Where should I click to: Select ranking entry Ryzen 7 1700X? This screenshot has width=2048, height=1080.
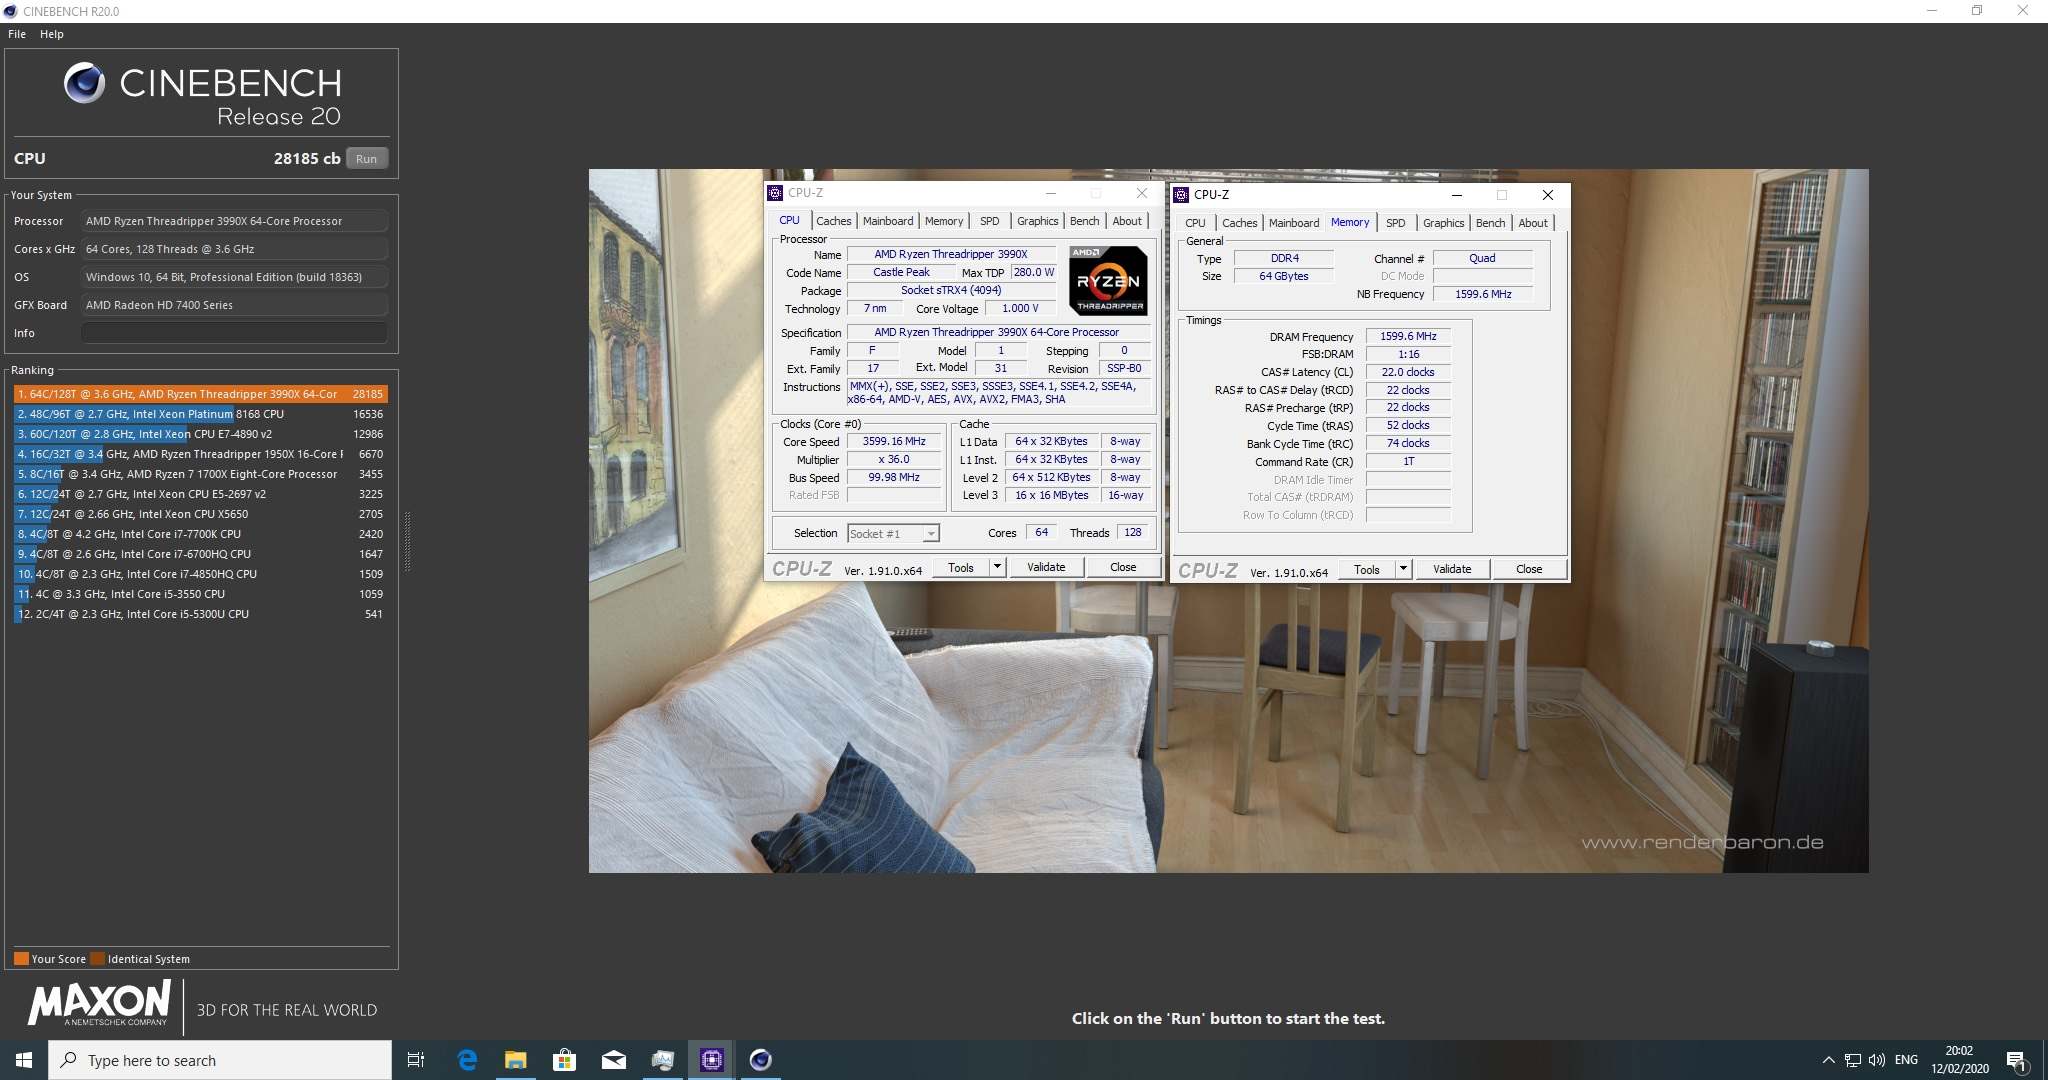(x=200, y=474)
